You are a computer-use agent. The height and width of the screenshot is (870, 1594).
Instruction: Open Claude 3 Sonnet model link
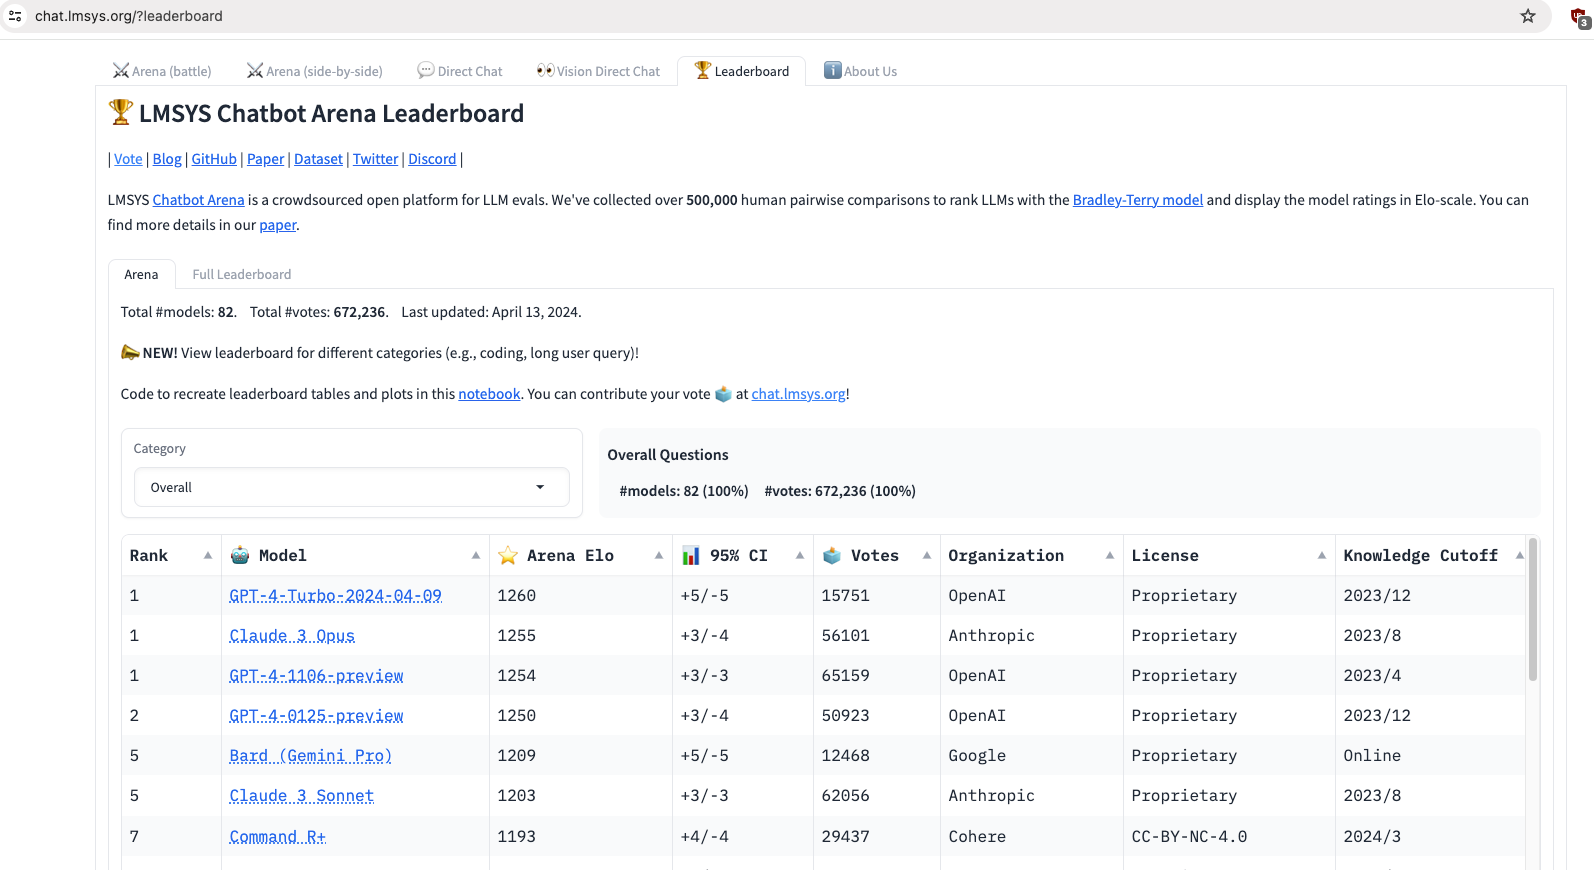tap(301, 796)
